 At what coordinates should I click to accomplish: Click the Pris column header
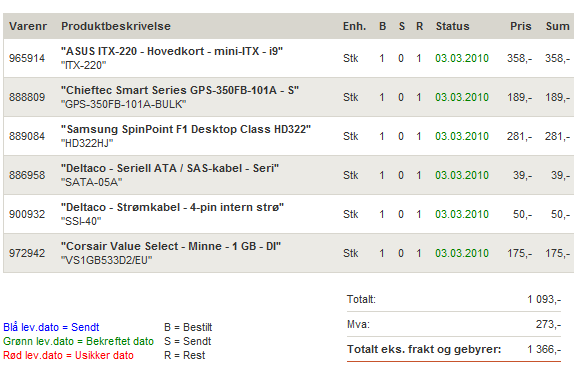tap(521, 26)
